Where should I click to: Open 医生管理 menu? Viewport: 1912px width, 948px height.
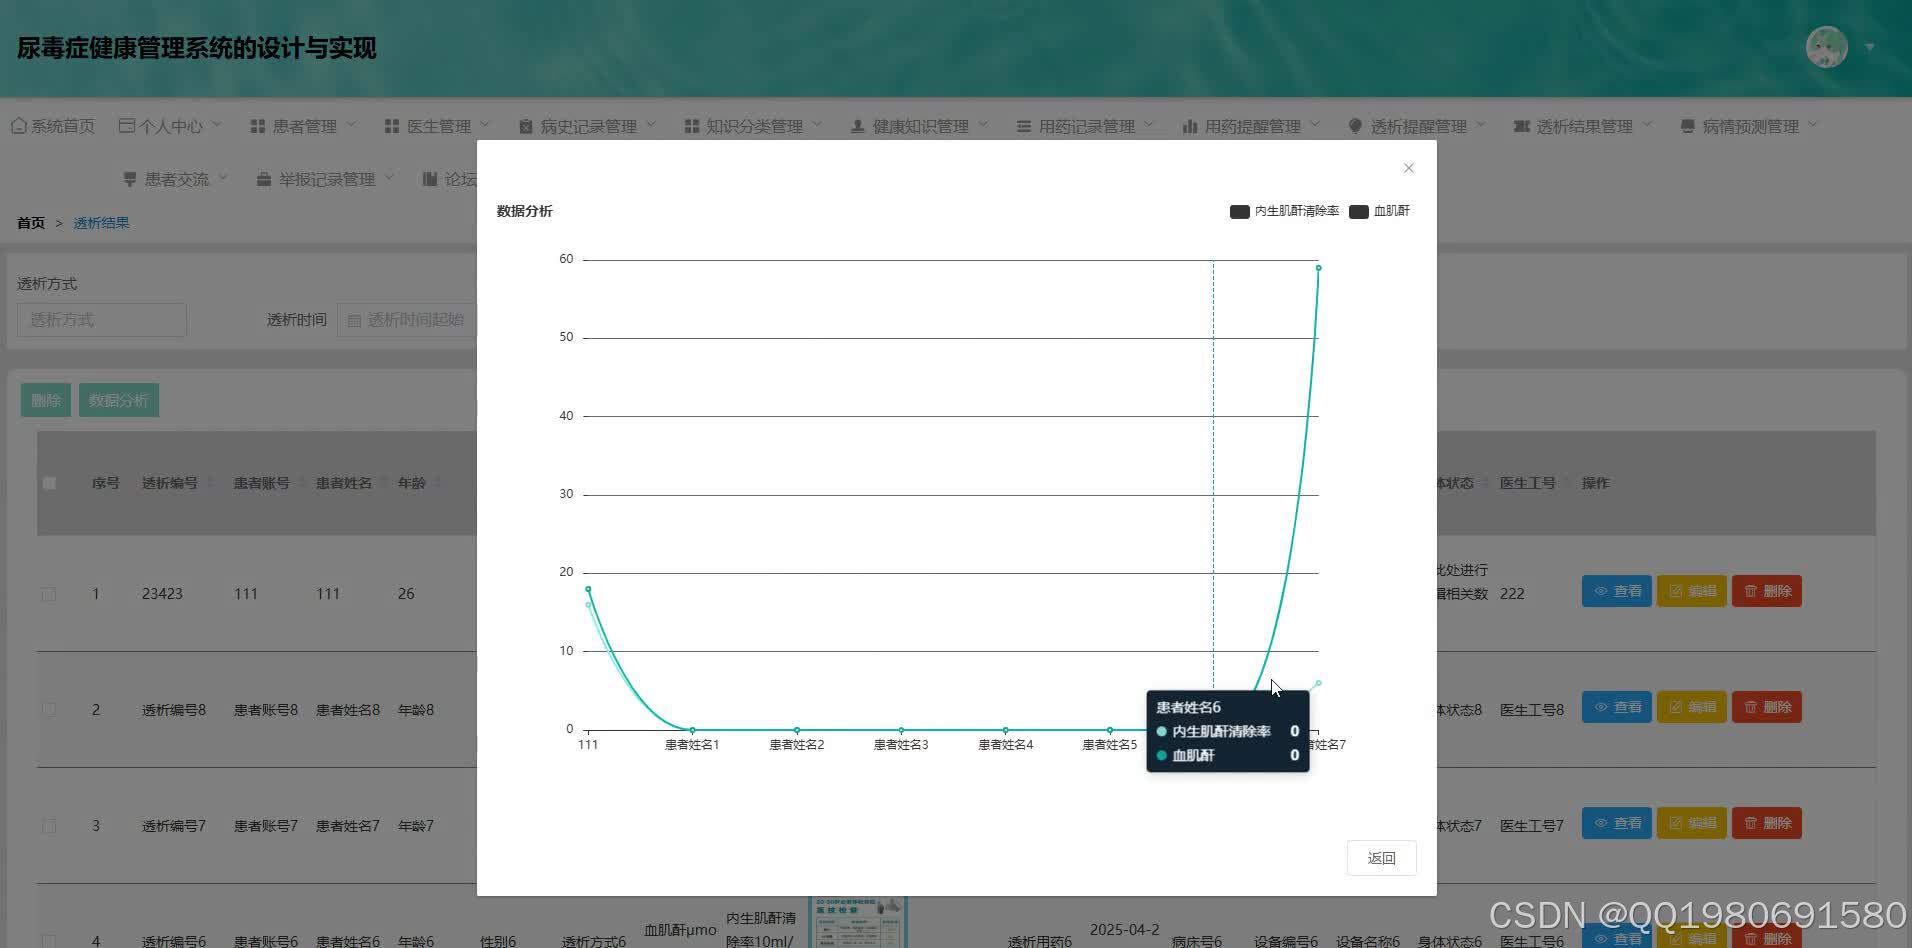pyautogui.click(x=438, y=126)
